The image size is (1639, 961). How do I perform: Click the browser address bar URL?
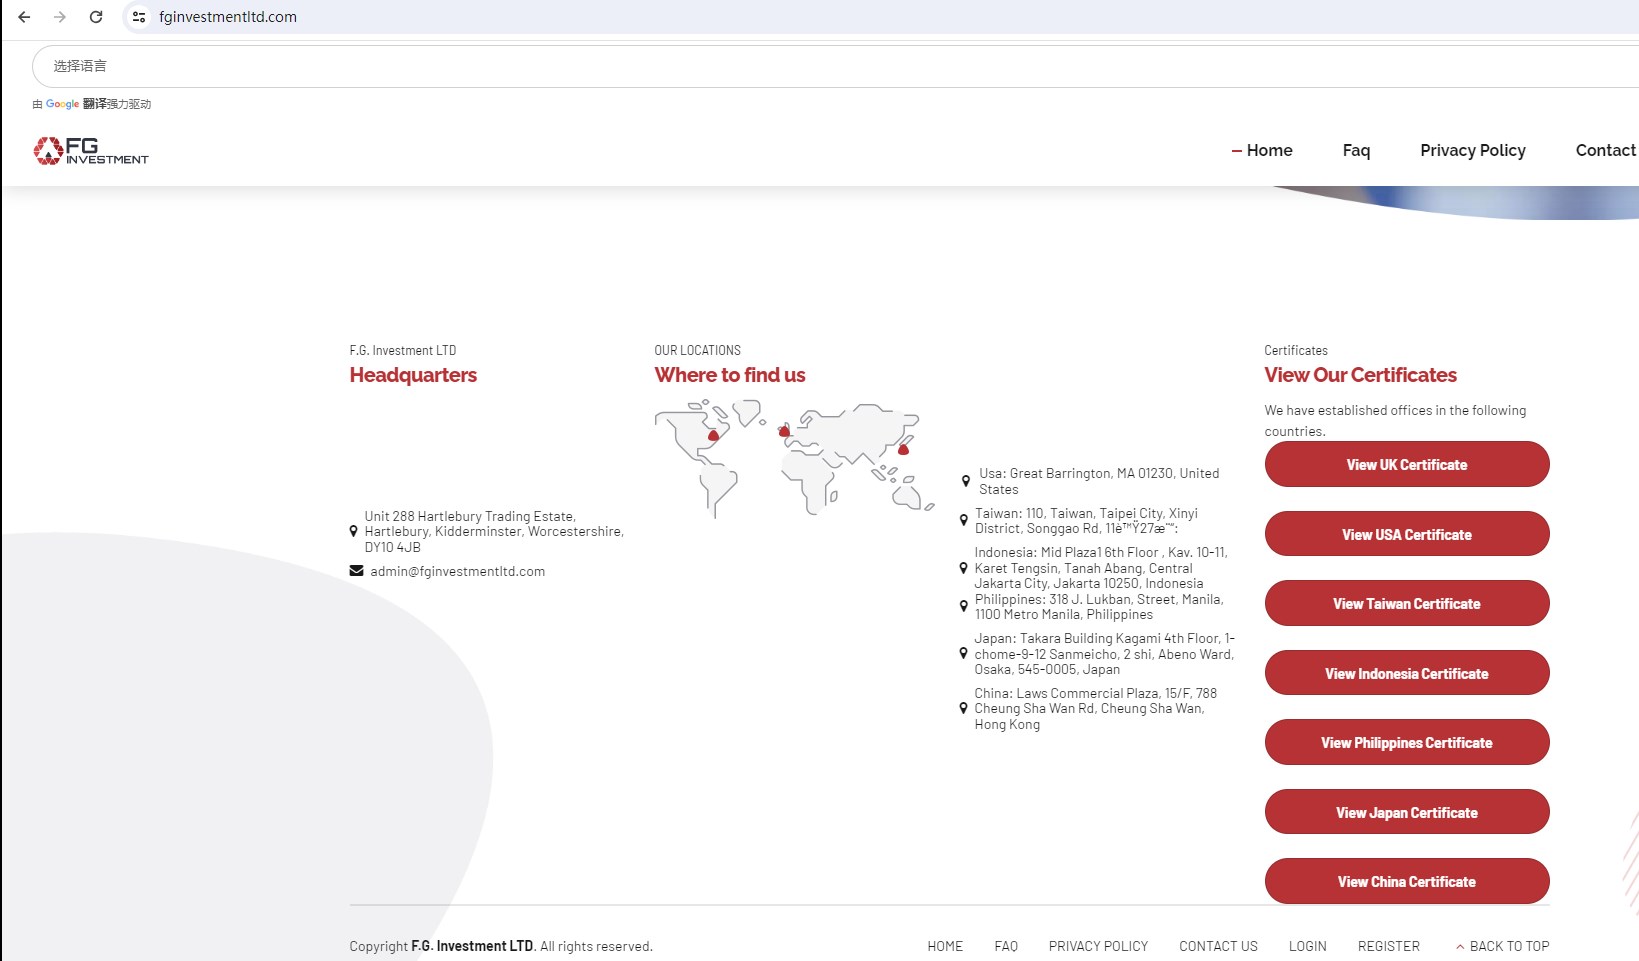[228, 17]
